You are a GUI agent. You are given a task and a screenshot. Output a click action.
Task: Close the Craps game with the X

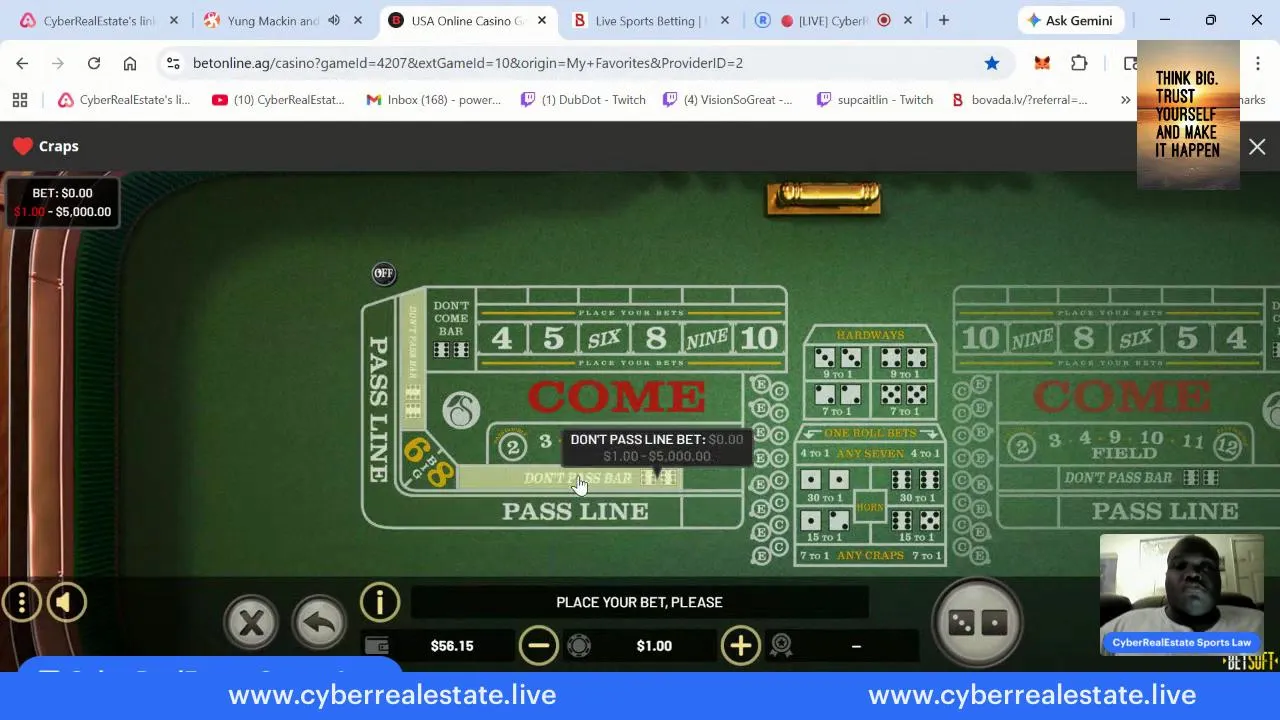[x=1257, y=147]
